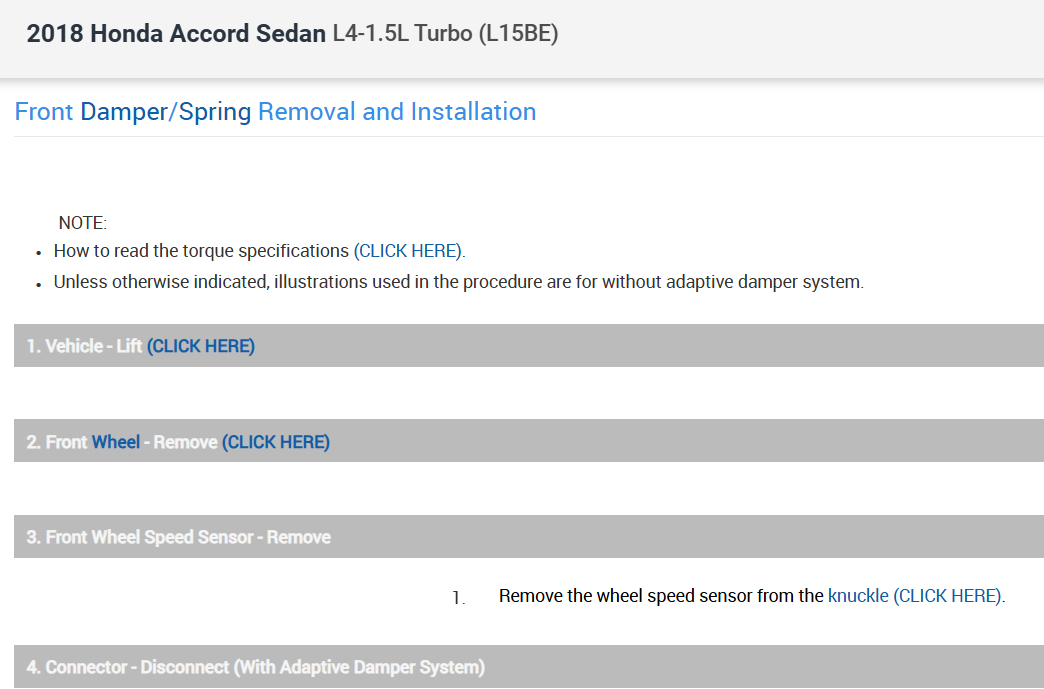The image size is (1044, 689).
Task: Collapse 3. Front Wheel Speed Sensor - Remove section
Action: (x=178, y=537)
